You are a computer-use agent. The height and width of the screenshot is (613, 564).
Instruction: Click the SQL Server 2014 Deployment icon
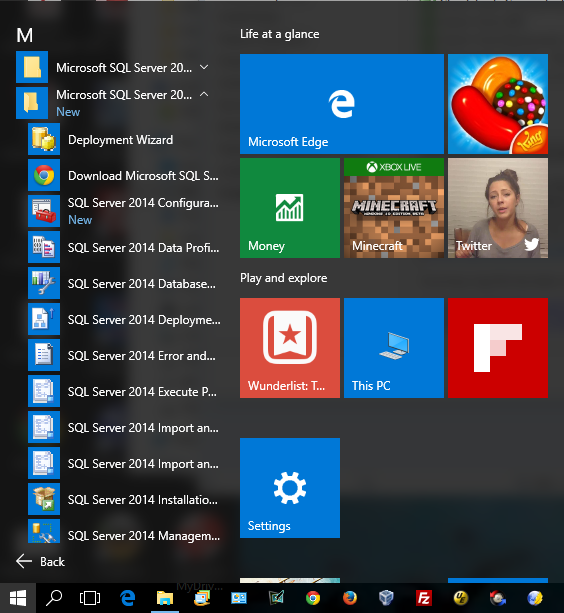(x=44, y=319)
